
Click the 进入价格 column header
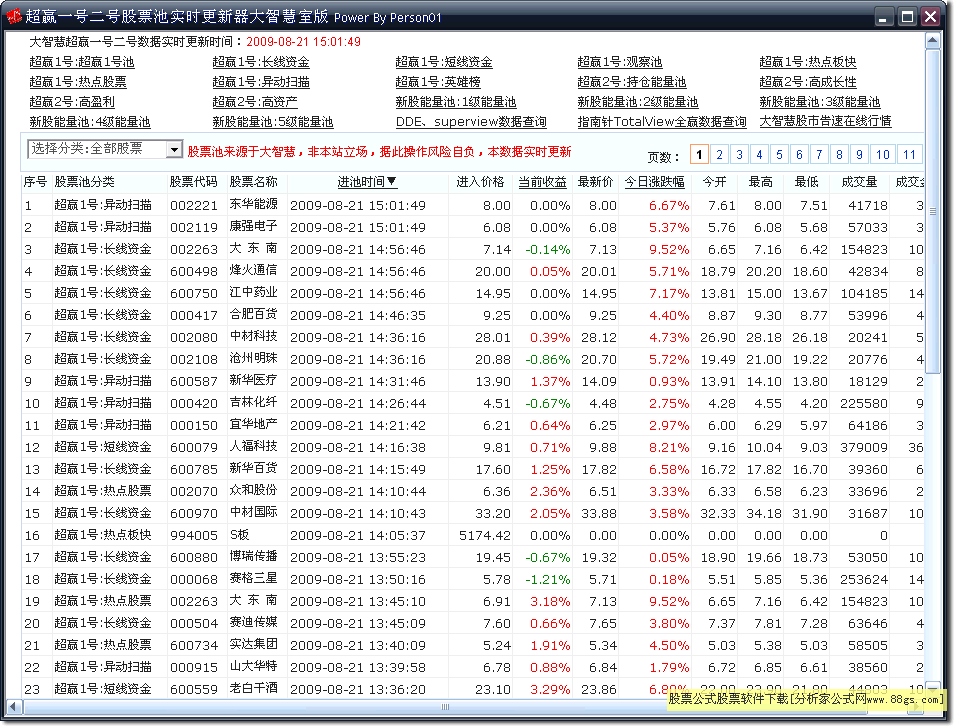point(480,182)
